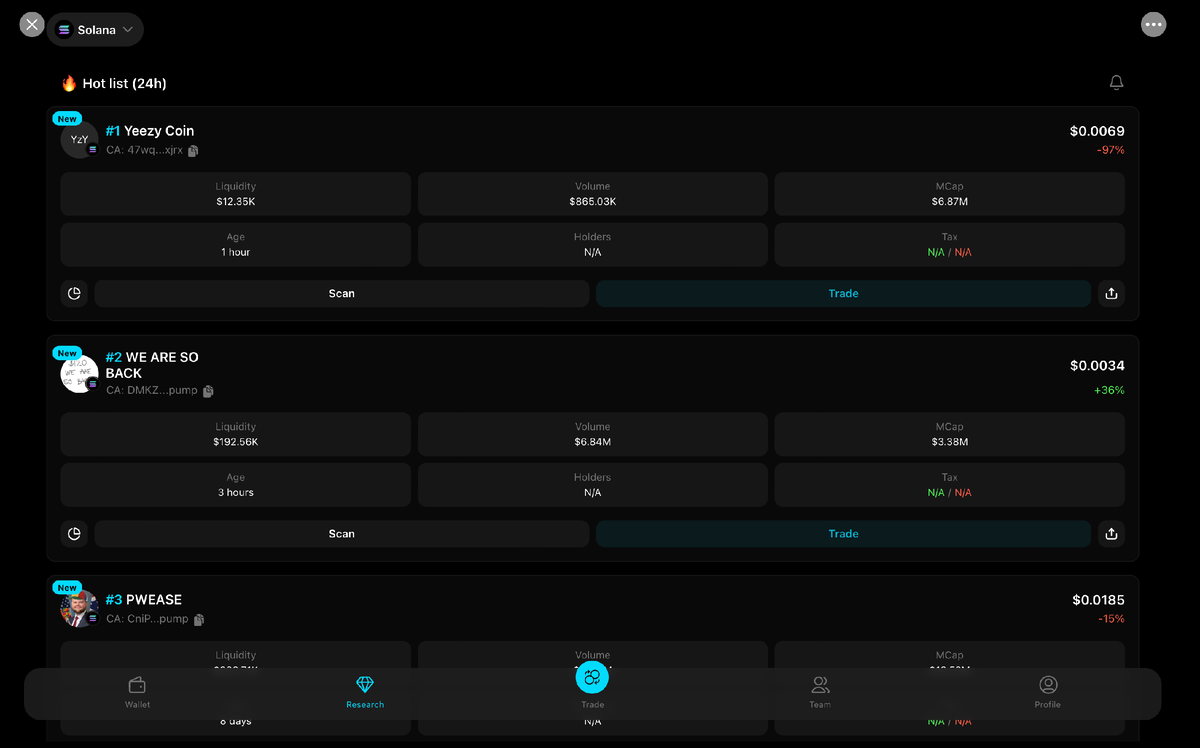This screenshot has width=1200, height=748.
Task: Click Yeezy Coin MCap $6.87M
Action: pos(950,202)
